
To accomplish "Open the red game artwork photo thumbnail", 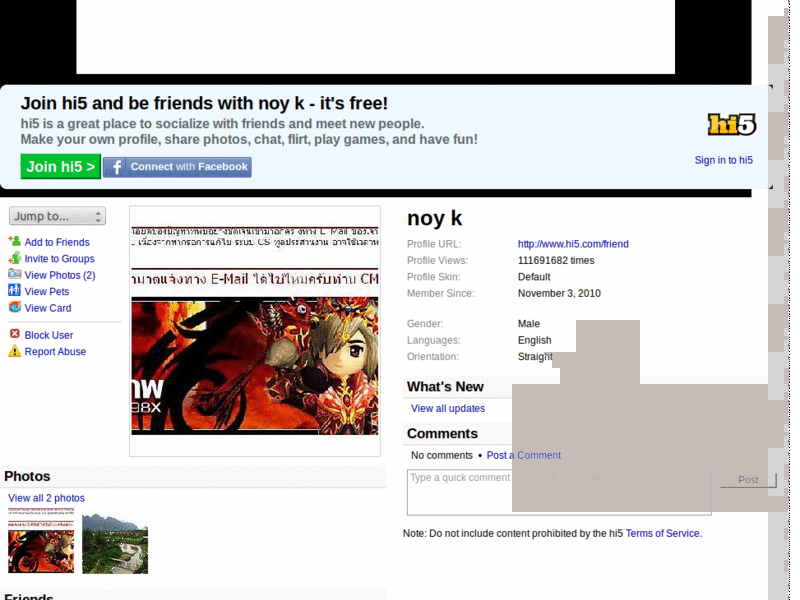I will point(41,540).
